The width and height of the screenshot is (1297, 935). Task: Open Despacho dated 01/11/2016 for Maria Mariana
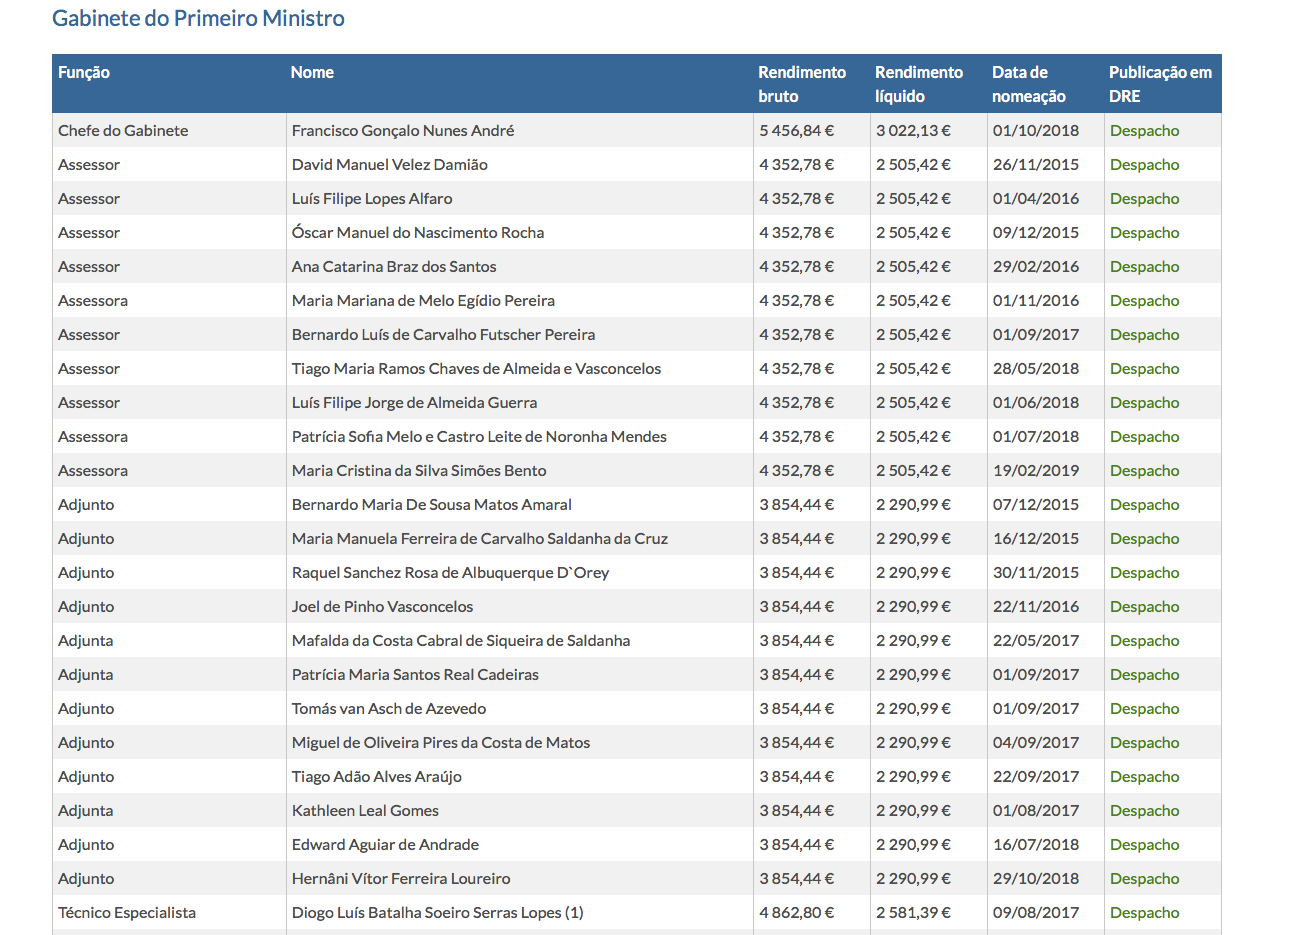pyautogui.click(x=1144, y=301)
